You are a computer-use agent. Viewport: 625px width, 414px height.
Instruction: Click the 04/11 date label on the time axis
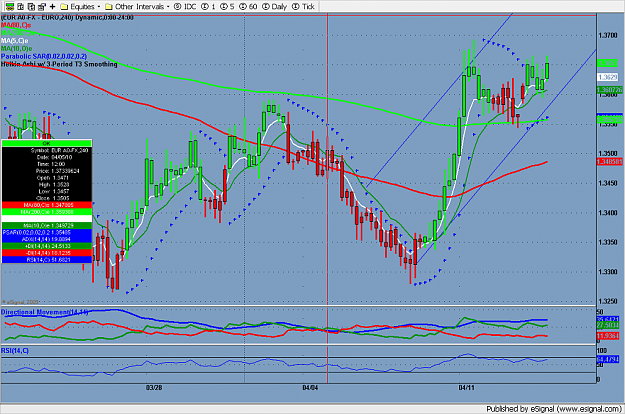[x=466, y=388]
